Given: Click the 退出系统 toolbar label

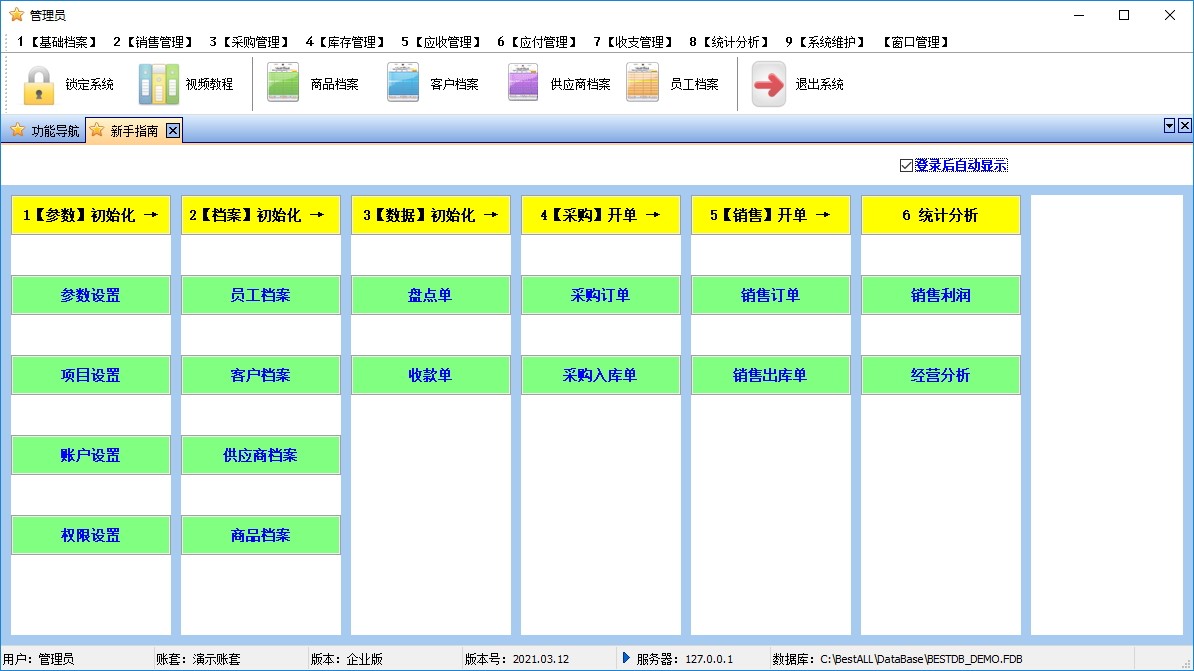Looking at the screenshot, I should pyautogui.click(x=819, y=84).
